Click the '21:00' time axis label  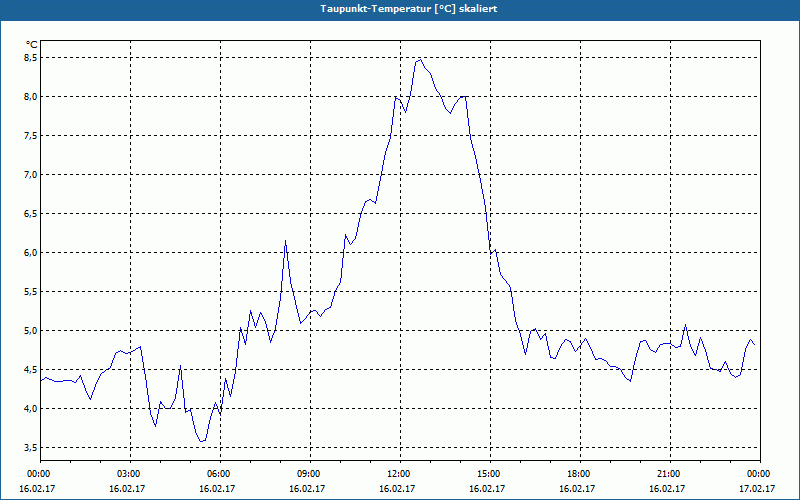670,474
